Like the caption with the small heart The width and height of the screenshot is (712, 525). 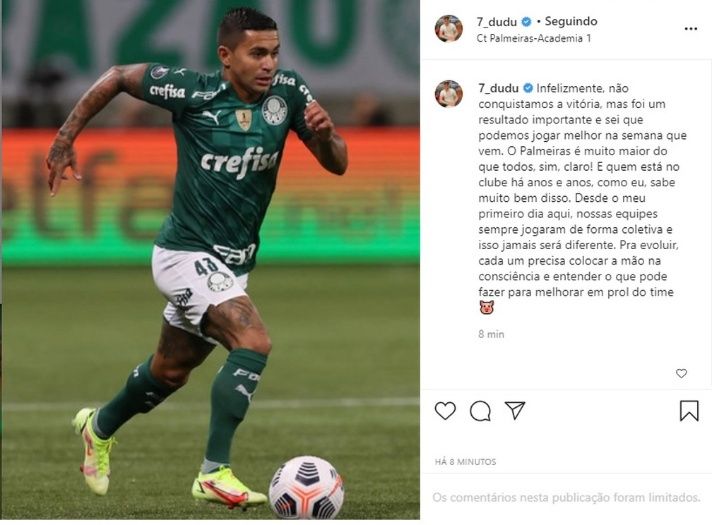681,373
